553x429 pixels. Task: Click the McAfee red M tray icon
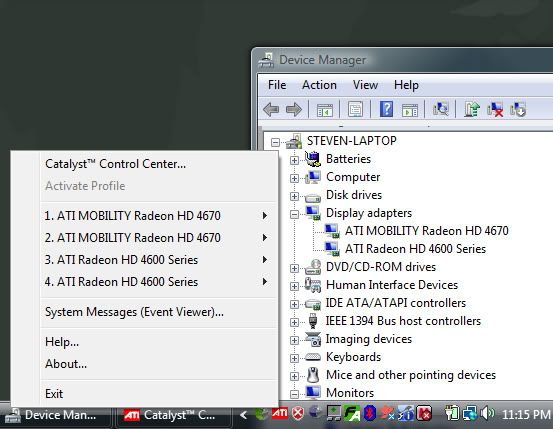coord(424,413)
